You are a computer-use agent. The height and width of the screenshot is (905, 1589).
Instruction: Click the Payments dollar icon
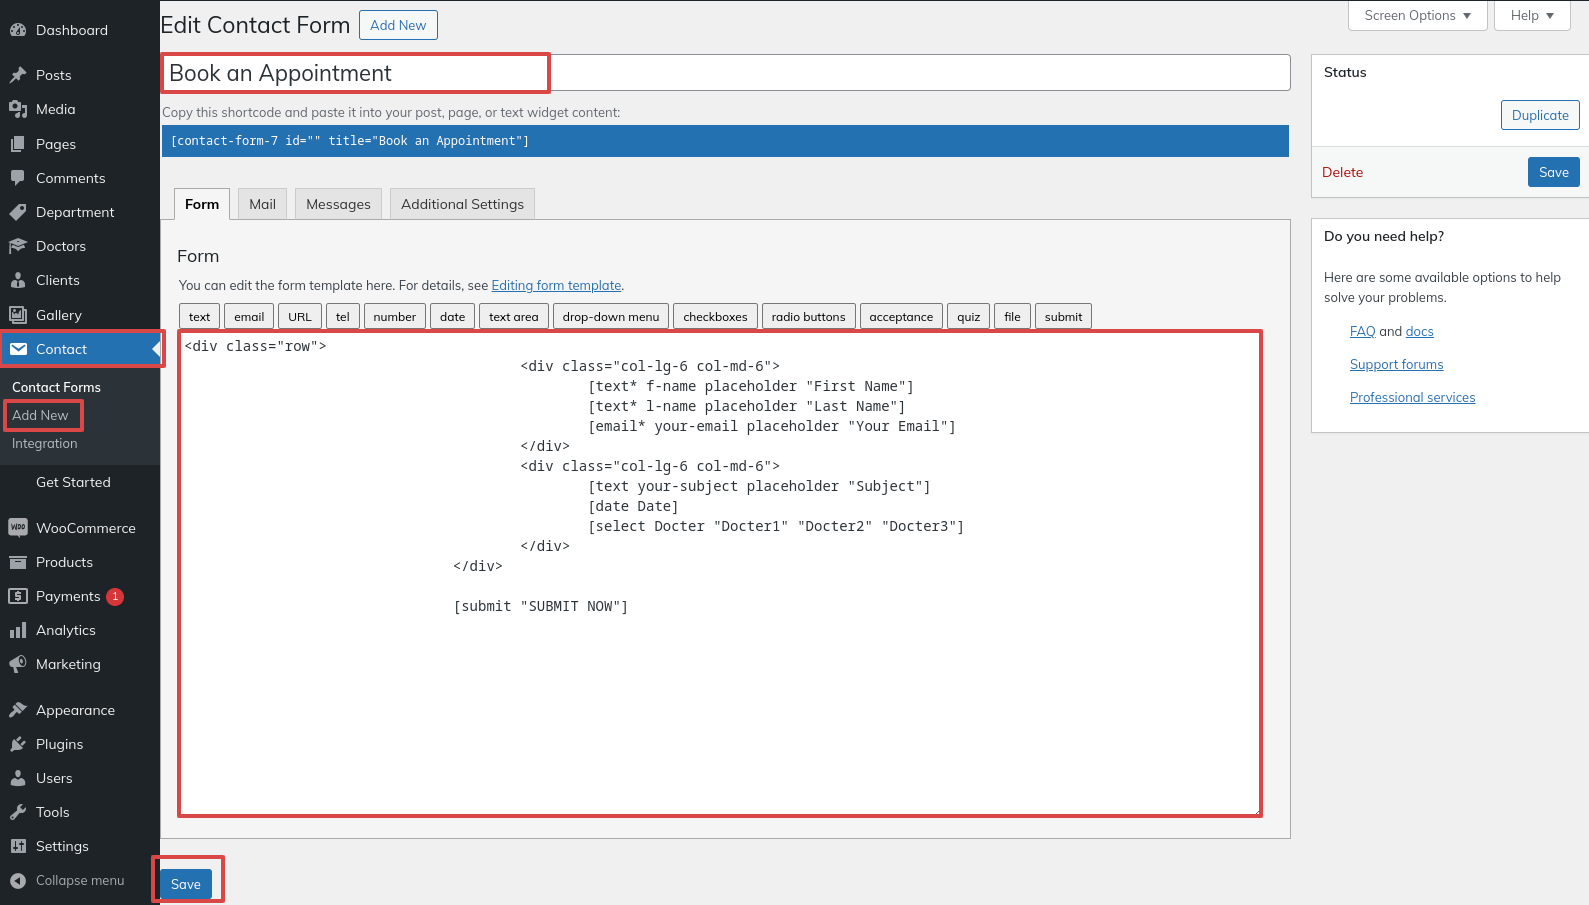point(18,596)
